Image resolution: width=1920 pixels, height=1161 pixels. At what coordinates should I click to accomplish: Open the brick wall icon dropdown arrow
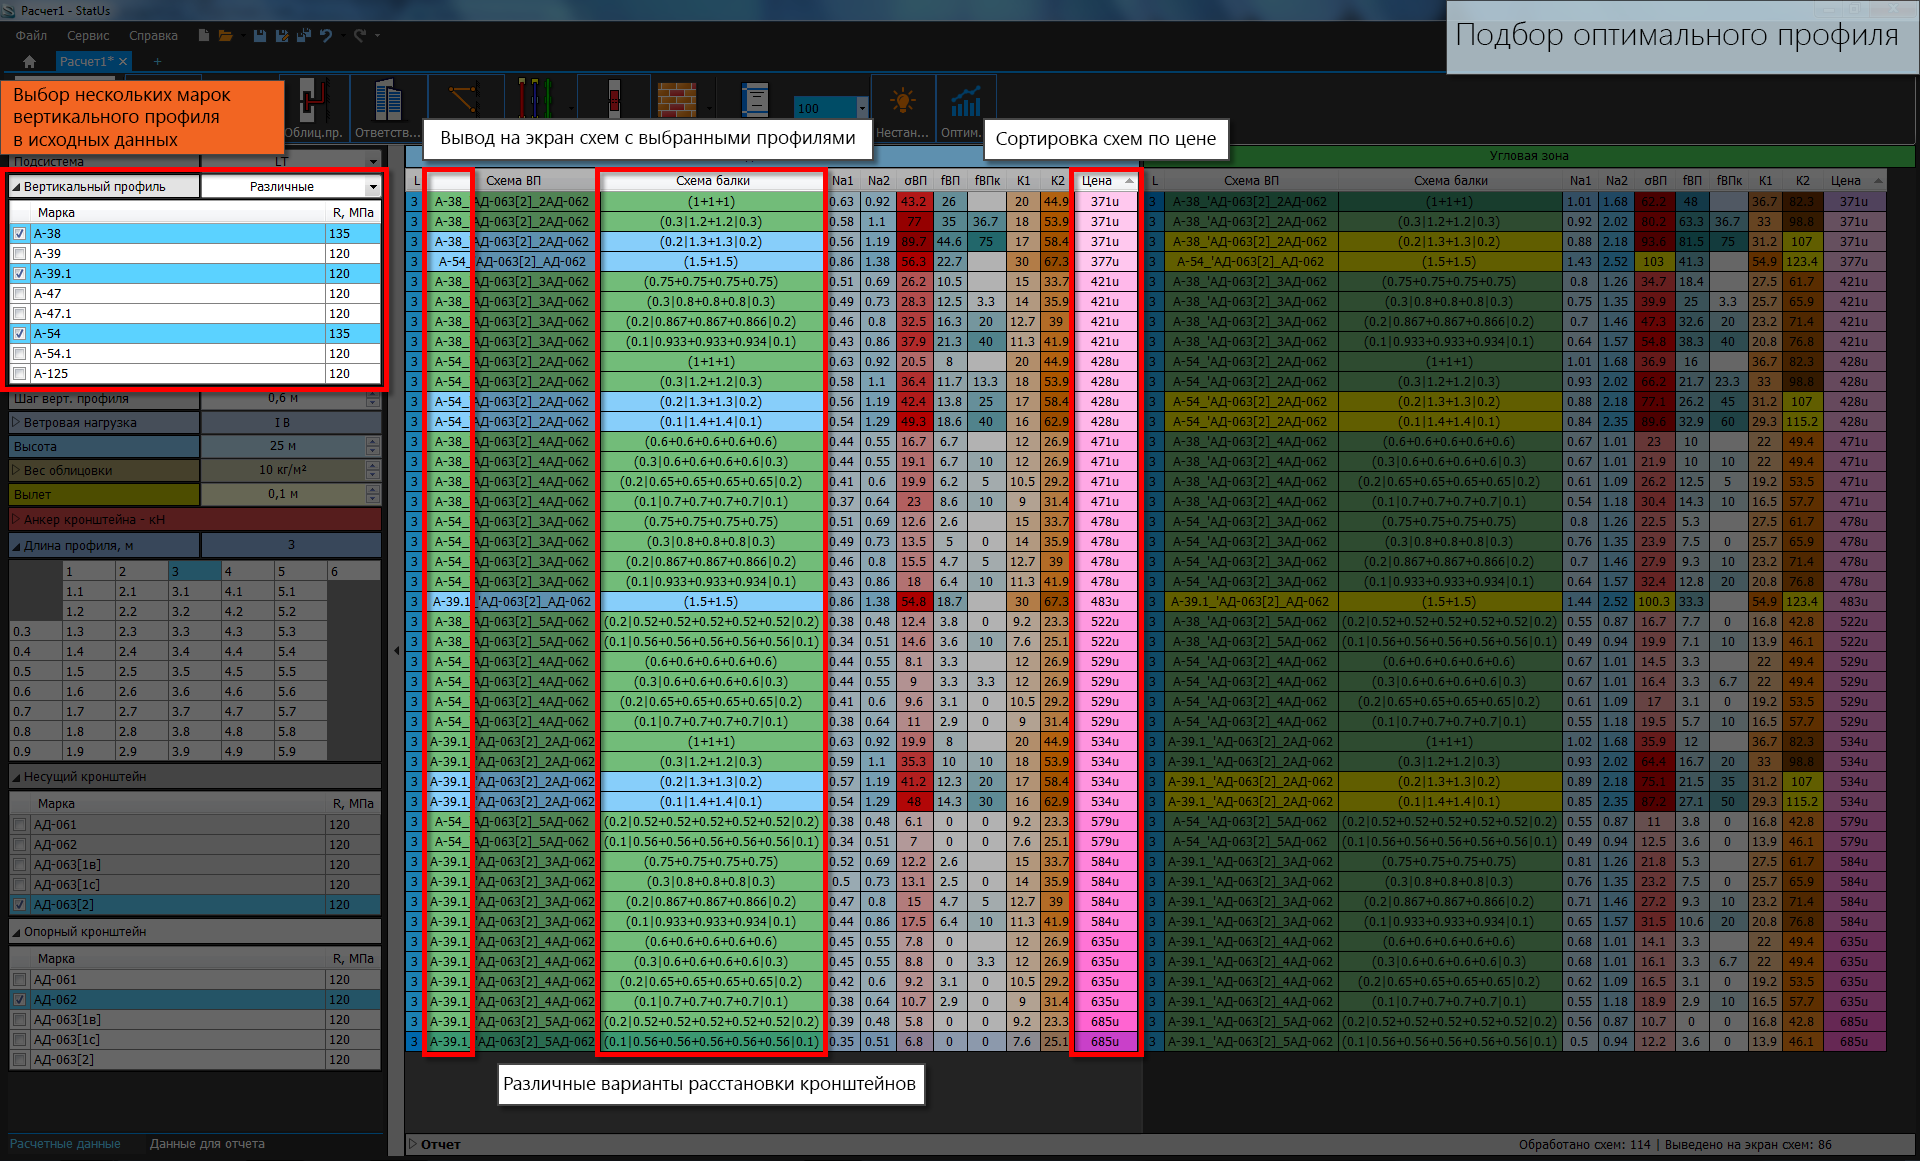tap(709, 107)
